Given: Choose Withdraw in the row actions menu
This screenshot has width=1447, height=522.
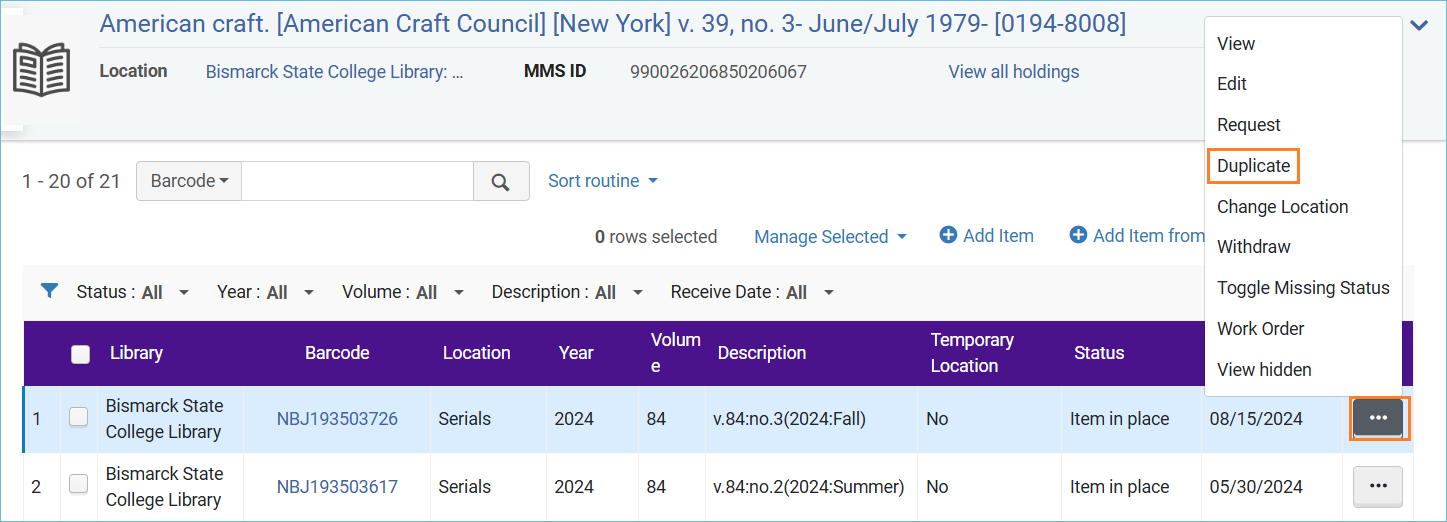Looking at the screenshot, I should click(1253, 247).
